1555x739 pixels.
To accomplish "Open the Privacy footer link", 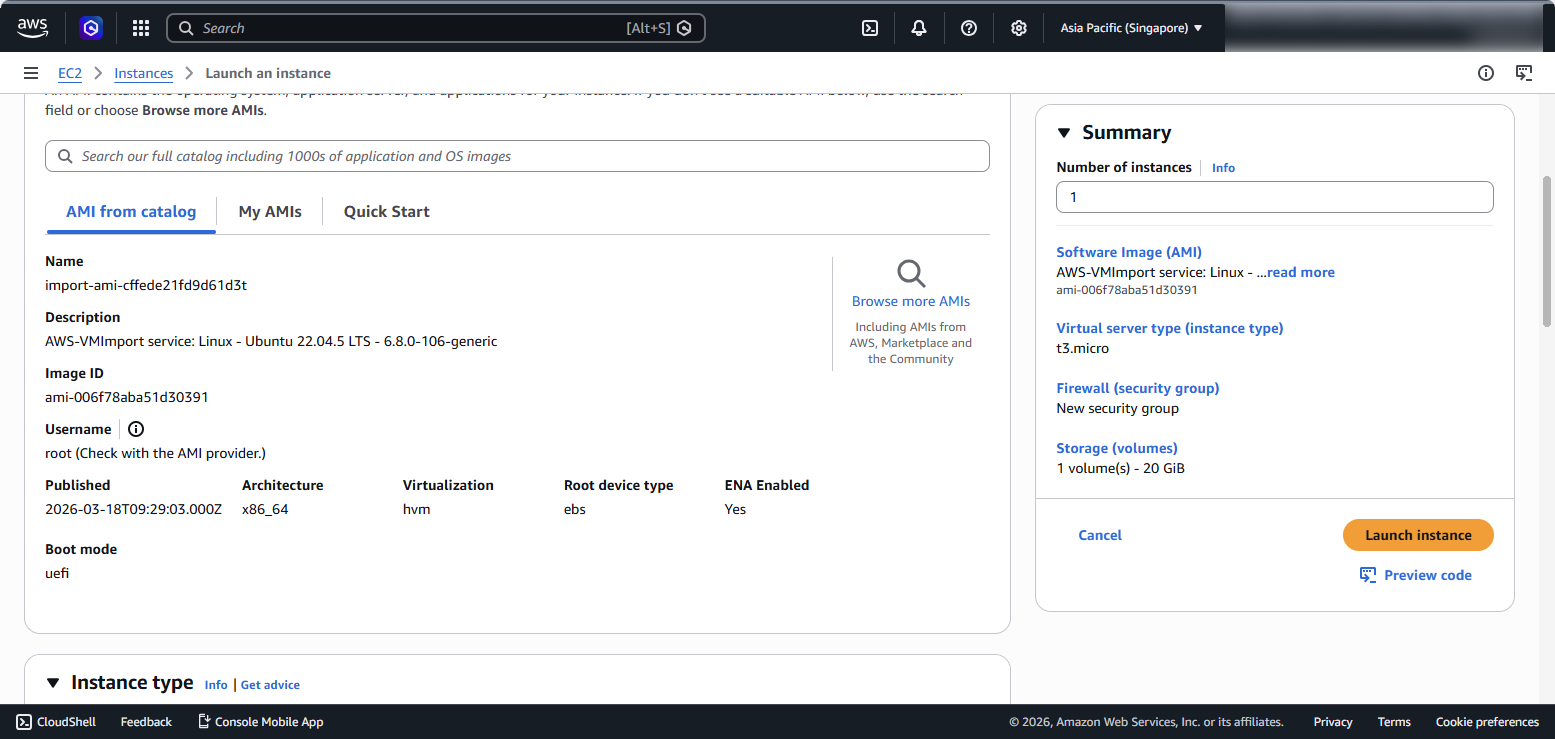I will [1333, 722].
